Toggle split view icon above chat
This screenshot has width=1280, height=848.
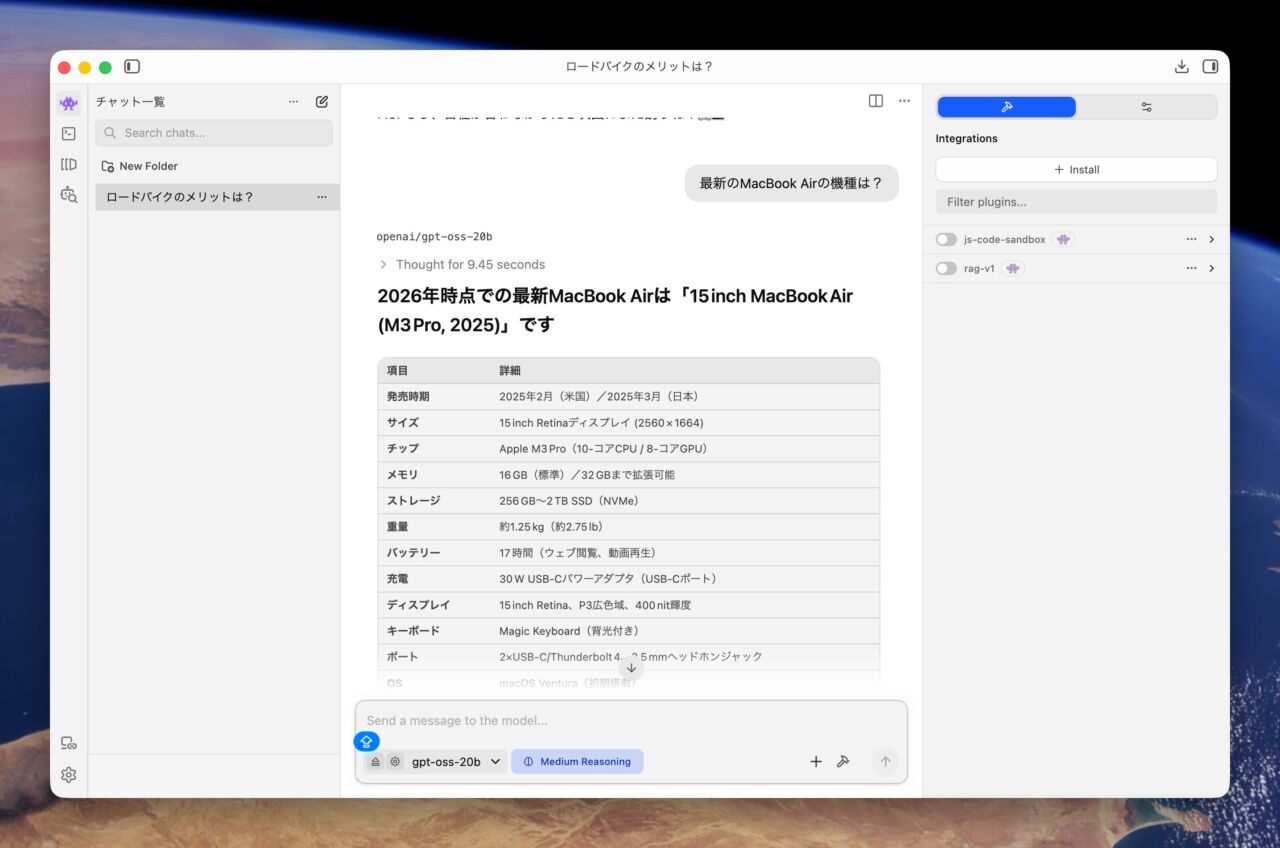coord(876,101)
